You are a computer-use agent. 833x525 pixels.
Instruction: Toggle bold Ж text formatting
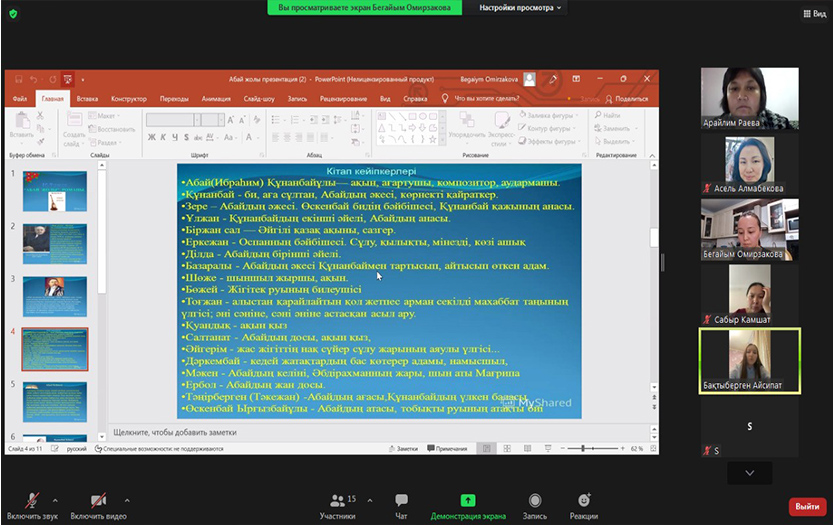click(x=151, y=136)
